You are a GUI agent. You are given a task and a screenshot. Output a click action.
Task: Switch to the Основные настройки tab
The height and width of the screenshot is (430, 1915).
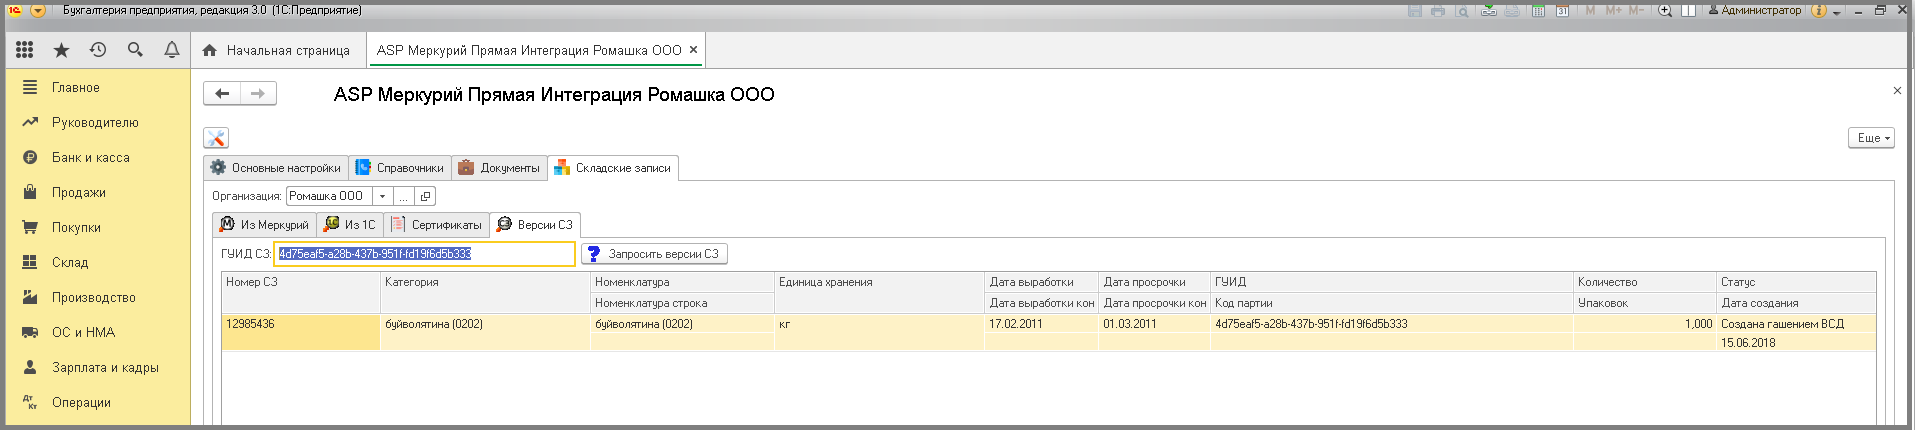tap(276, 168)
